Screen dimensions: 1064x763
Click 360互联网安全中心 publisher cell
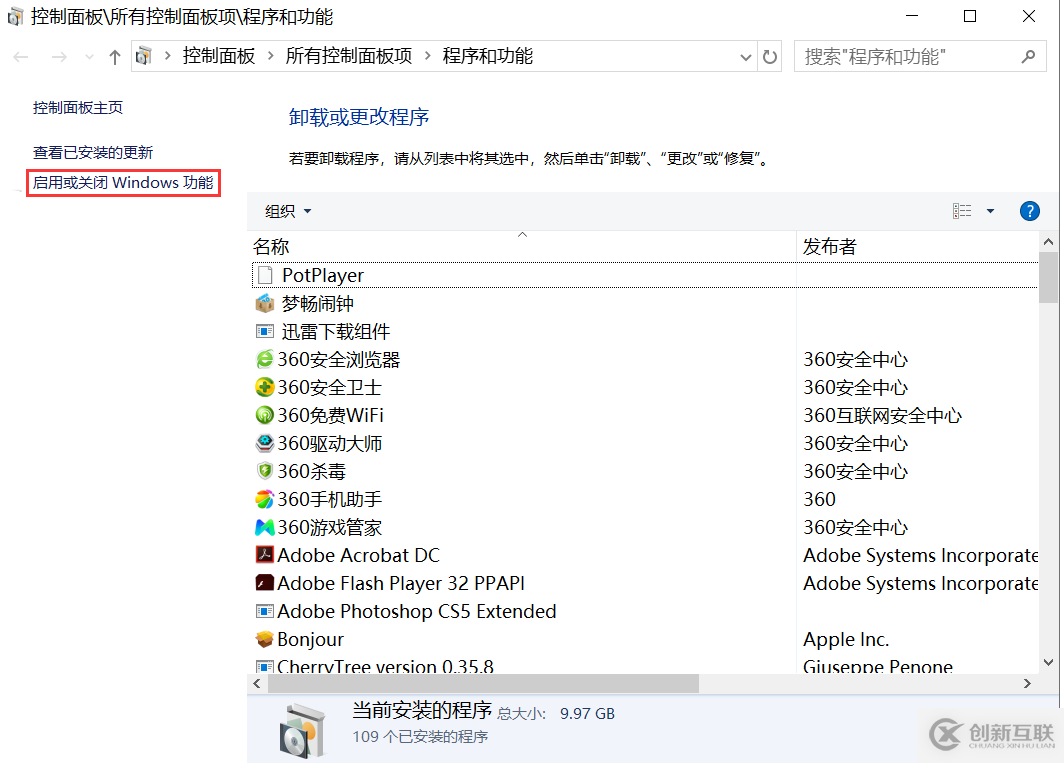tap(883, 415)
